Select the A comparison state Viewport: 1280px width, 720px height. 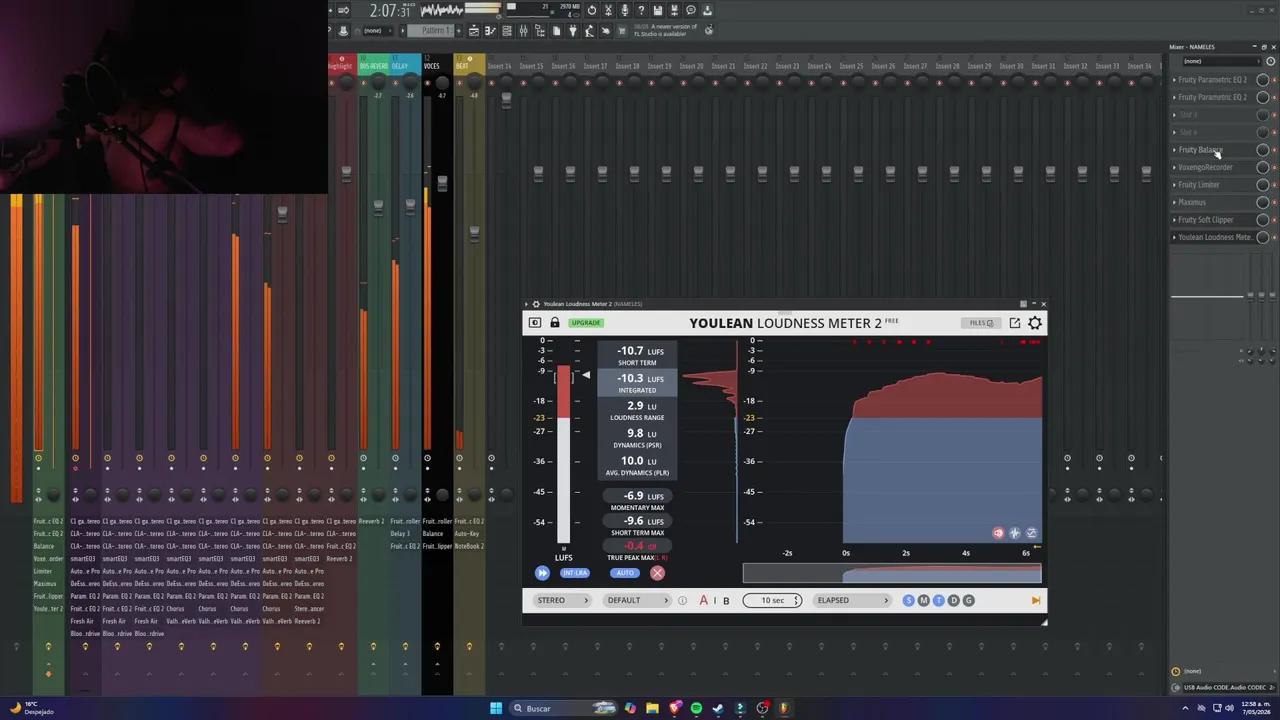(704, 601)
